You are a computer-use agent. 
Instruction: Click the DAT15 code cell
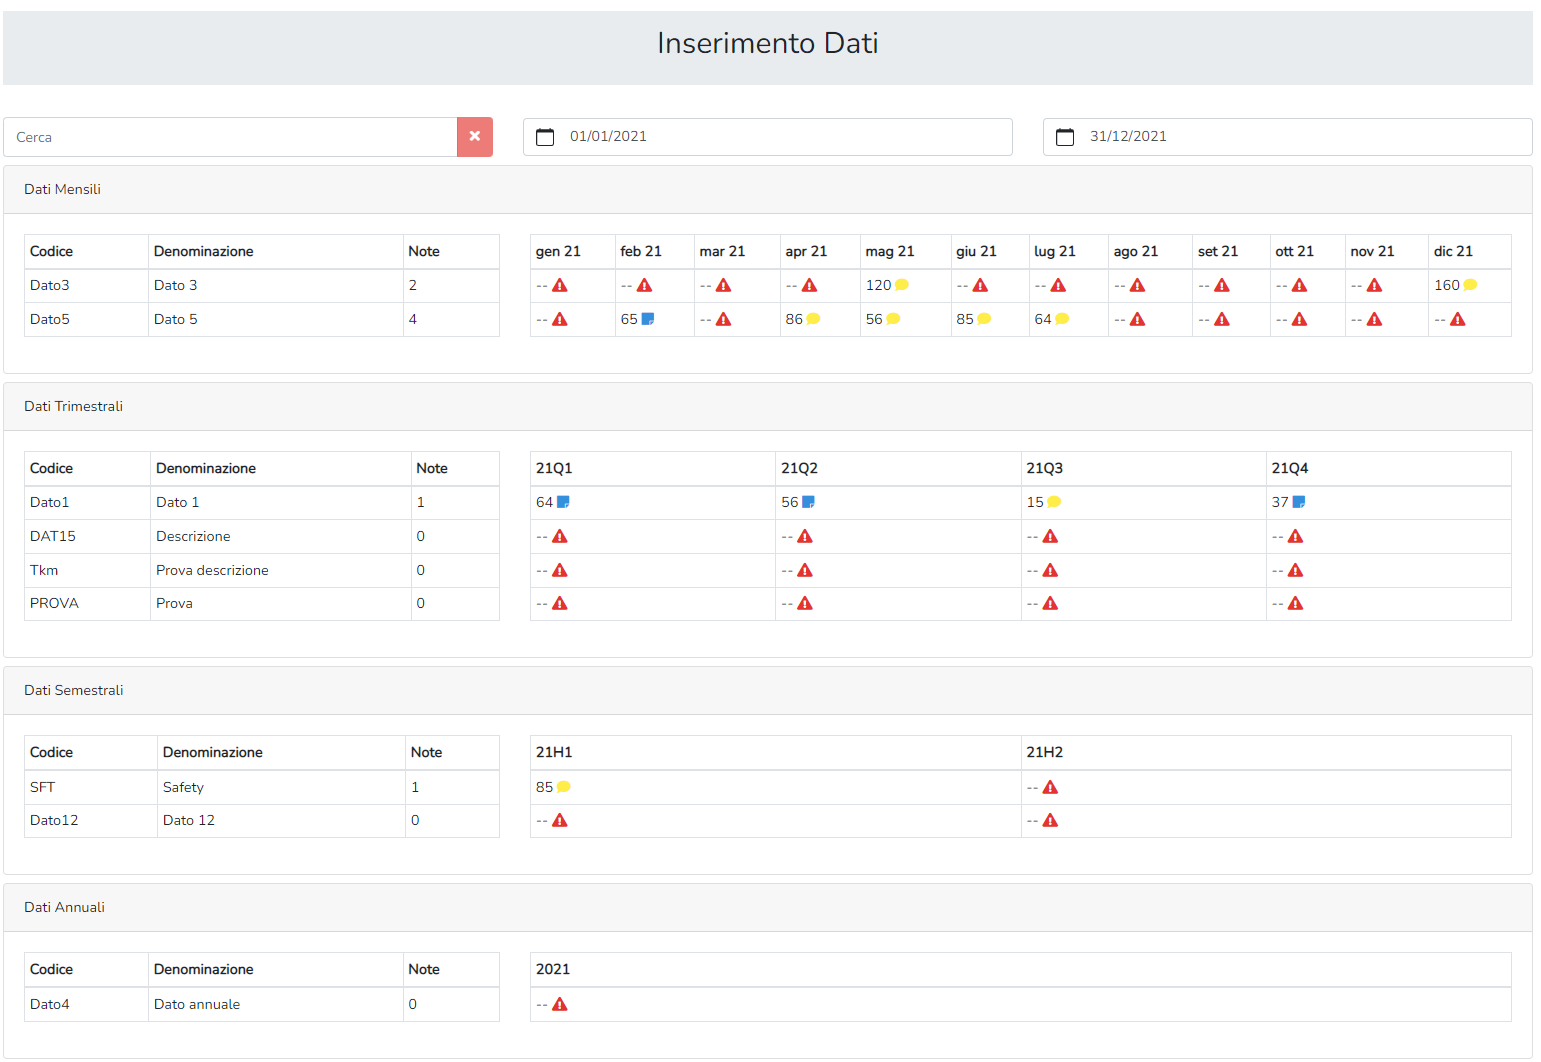tap(87, 537)
